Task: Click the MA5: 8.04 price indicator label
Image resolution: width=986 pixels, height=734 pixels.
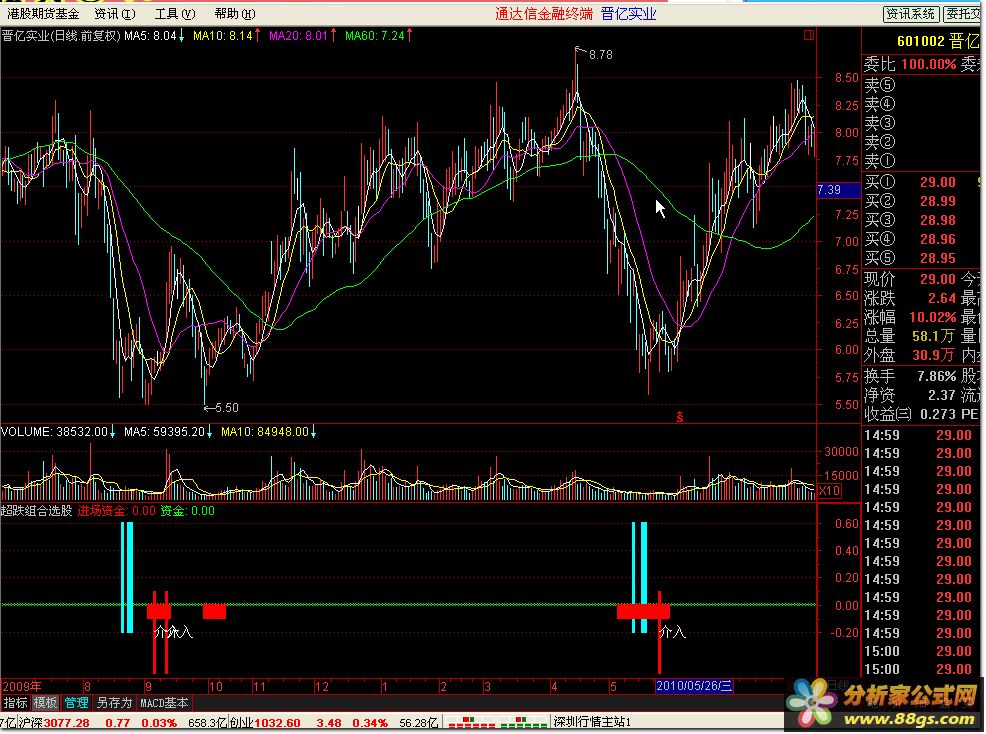Action: (154, 36)
